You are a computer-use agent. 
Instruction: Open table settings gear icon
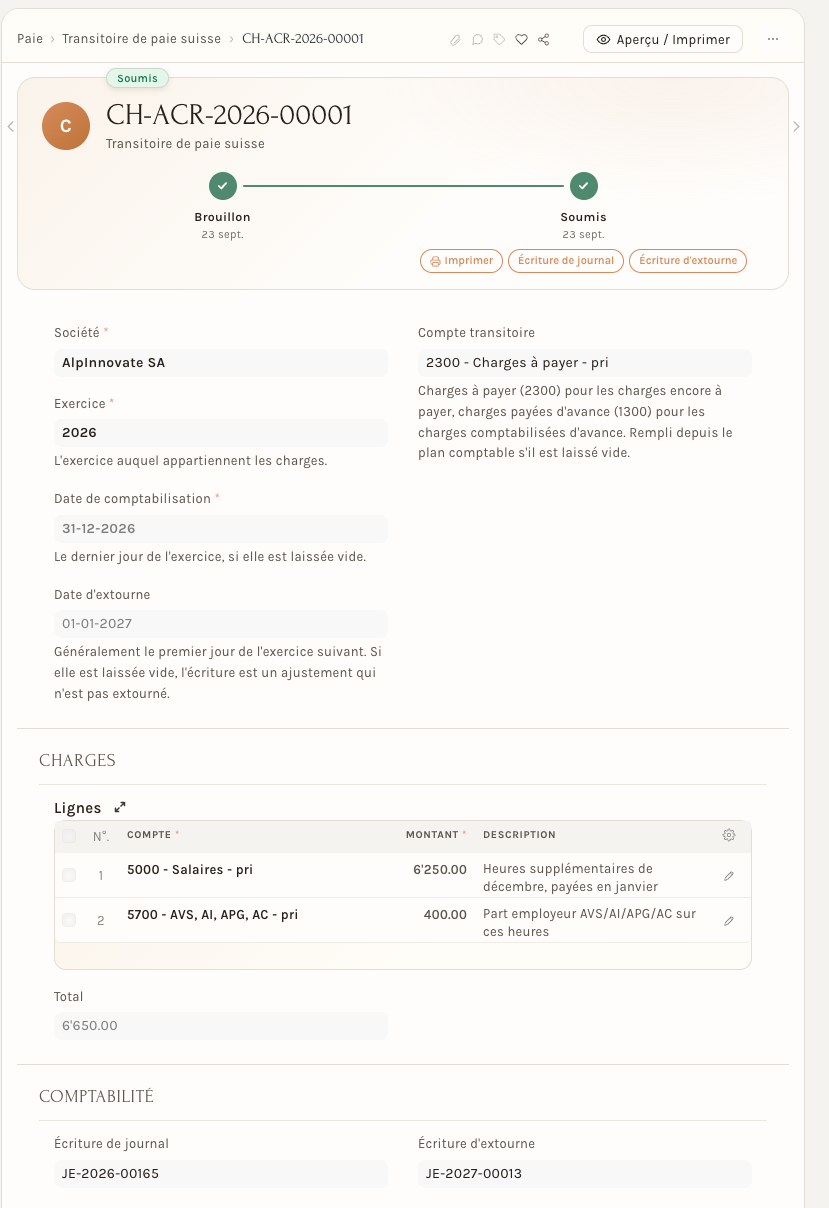tap(729, 835)
